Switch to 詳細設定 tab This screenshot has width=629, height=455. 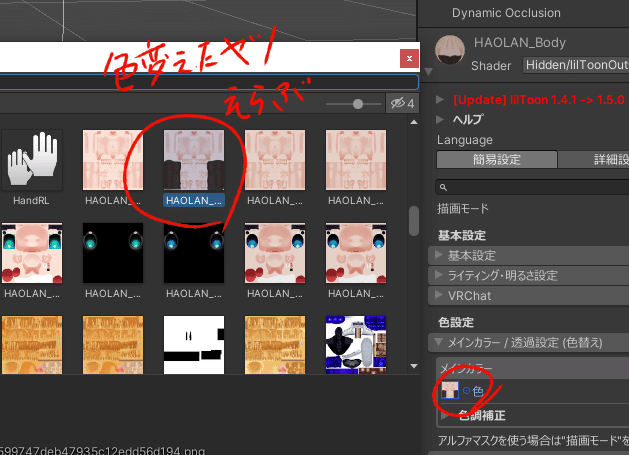pyautogui.click(x=593, y=160)
